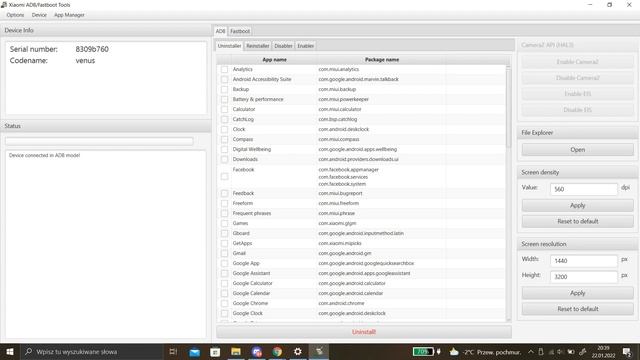Check the GetApps checkbox
Image resolution: width=640 pixels, height=360 pixels.
tap(224, 243)
